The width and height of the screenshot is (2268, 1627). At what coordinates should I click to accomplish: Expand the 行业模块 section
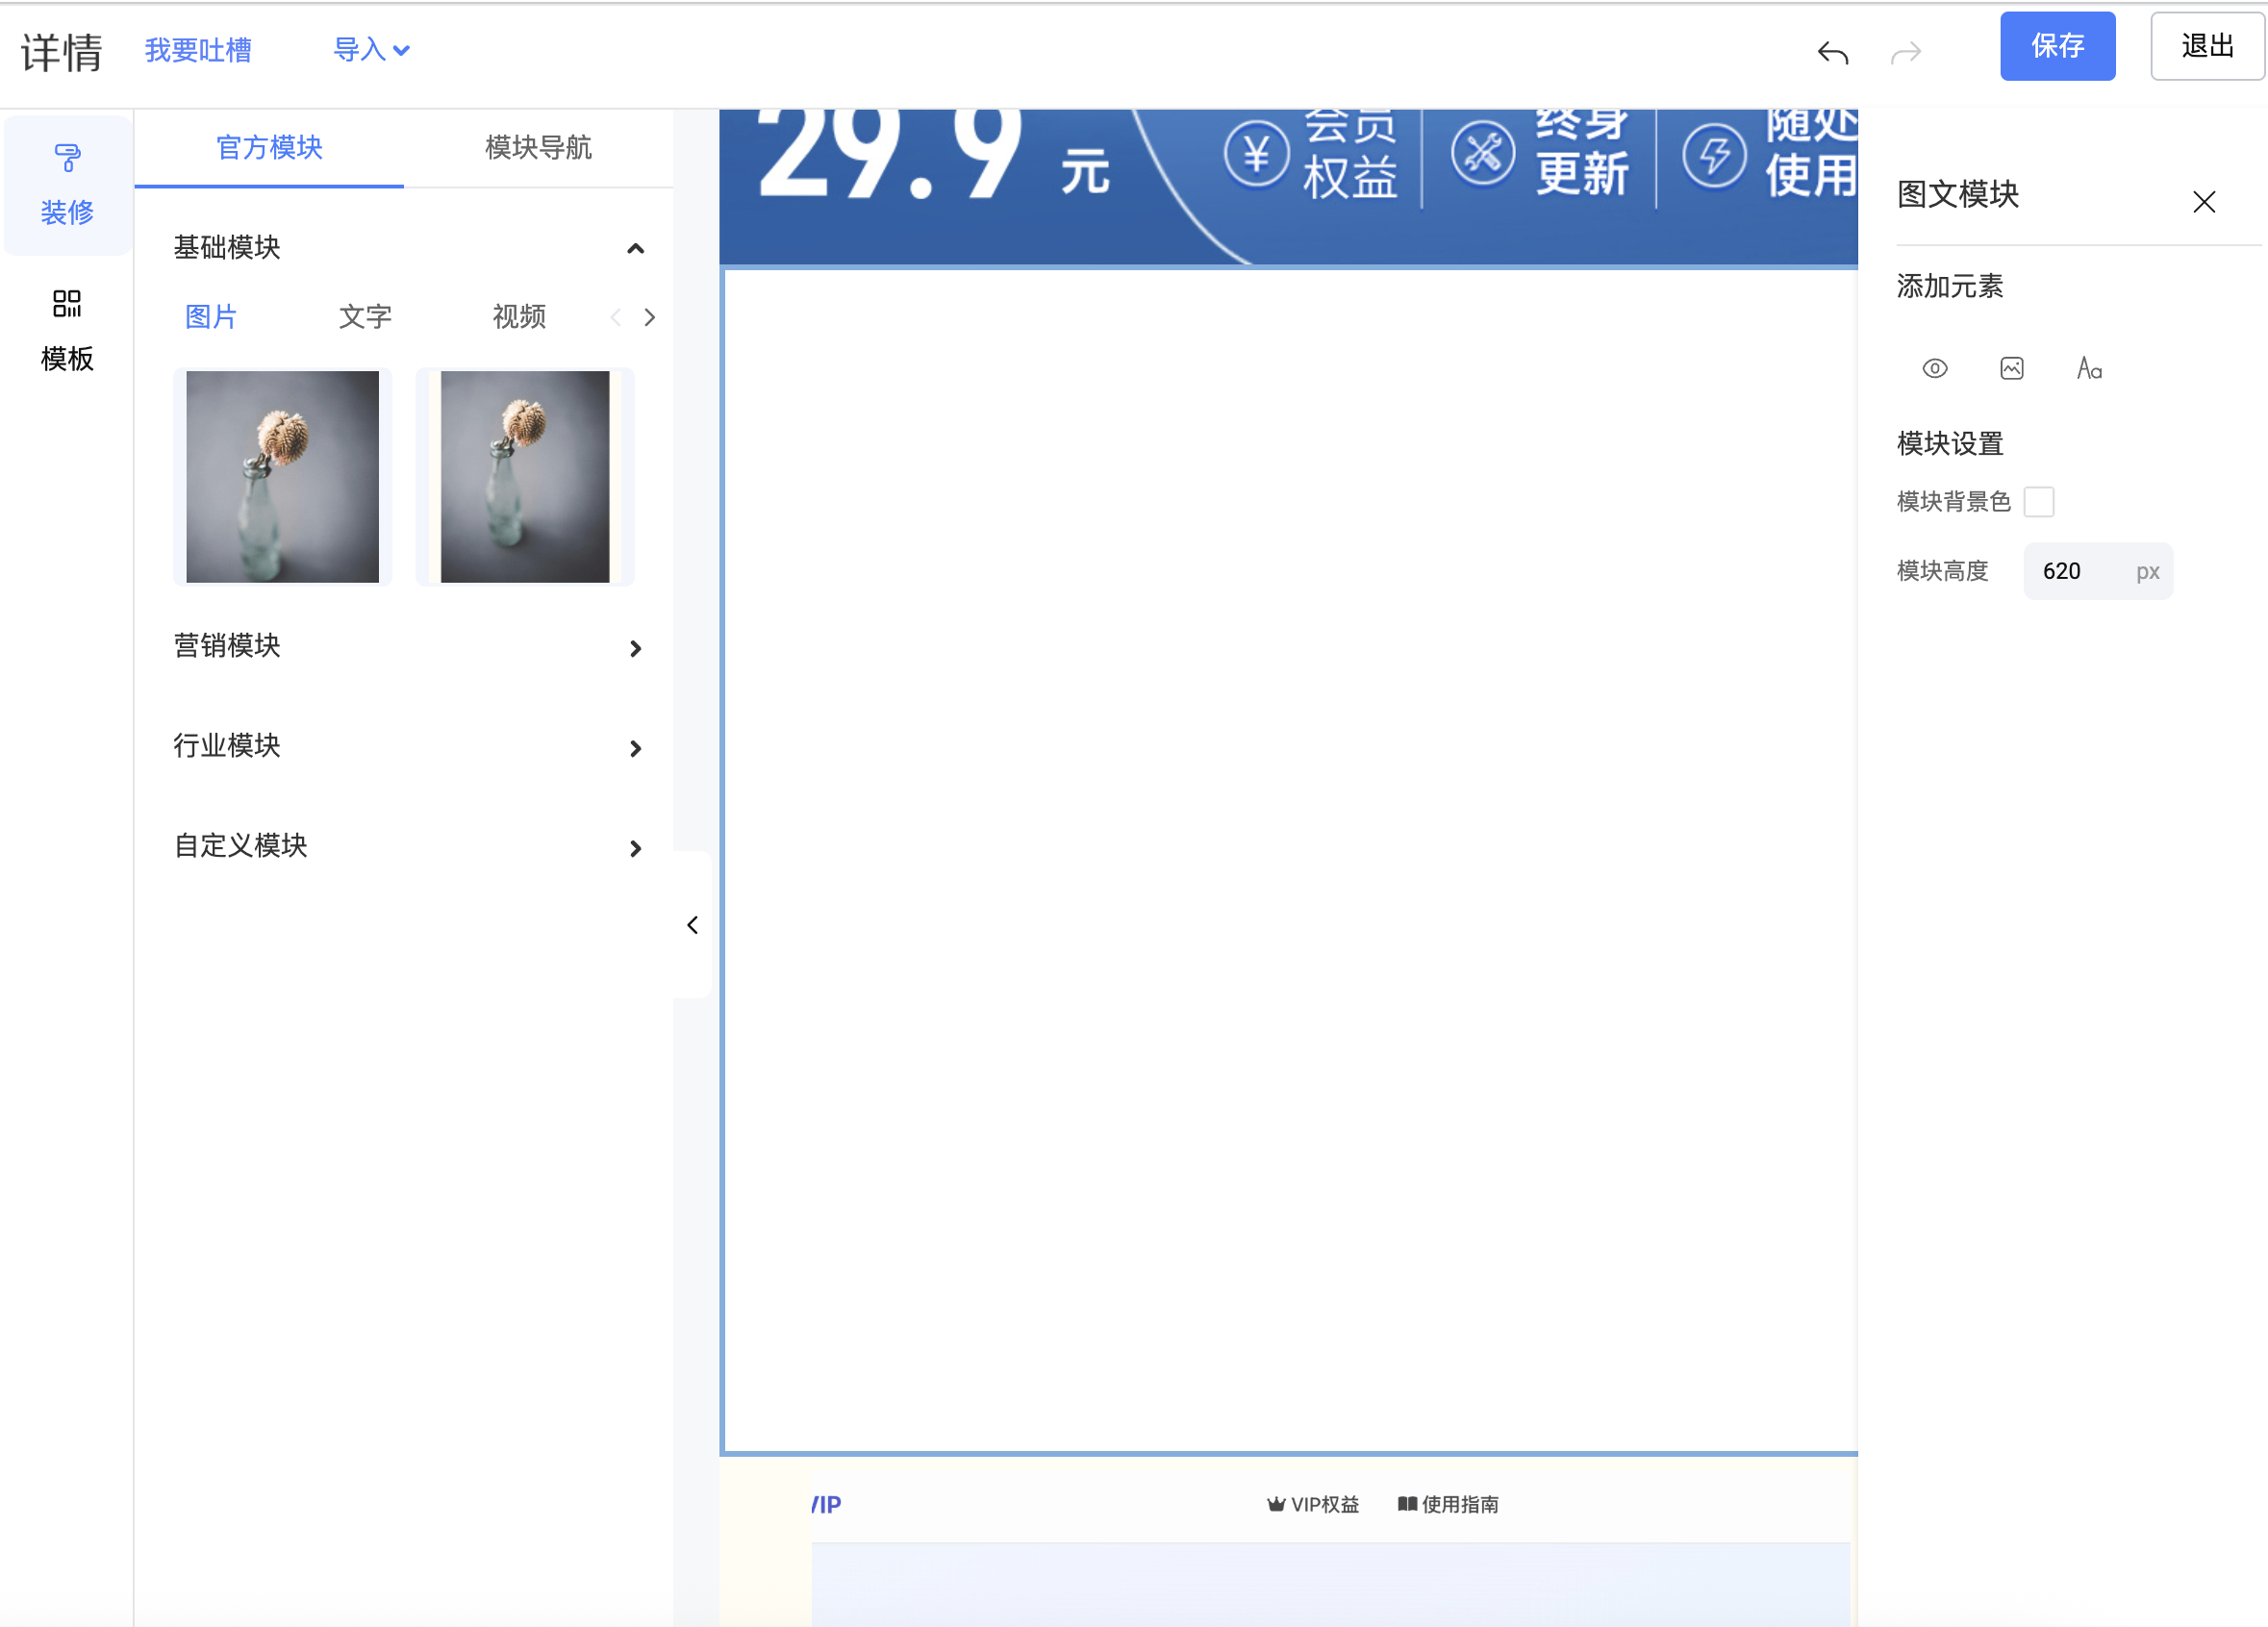click(x=635, y=749)
